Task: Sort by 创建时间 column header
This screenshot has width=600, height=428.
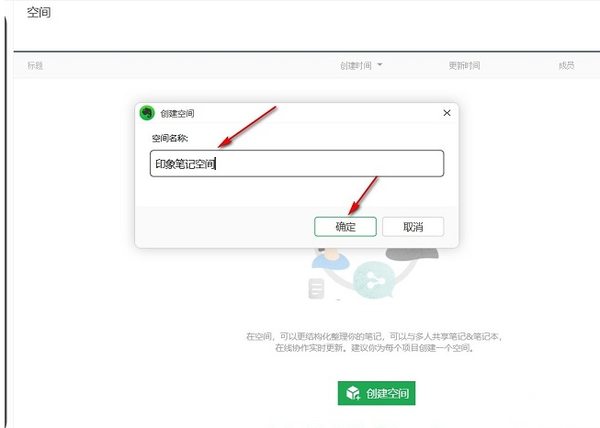Action: pos(356,66)
